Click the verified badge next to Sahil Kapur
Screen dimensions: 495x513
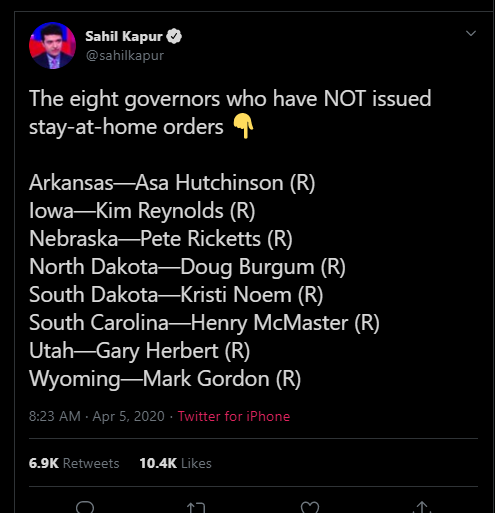(174, 36)
